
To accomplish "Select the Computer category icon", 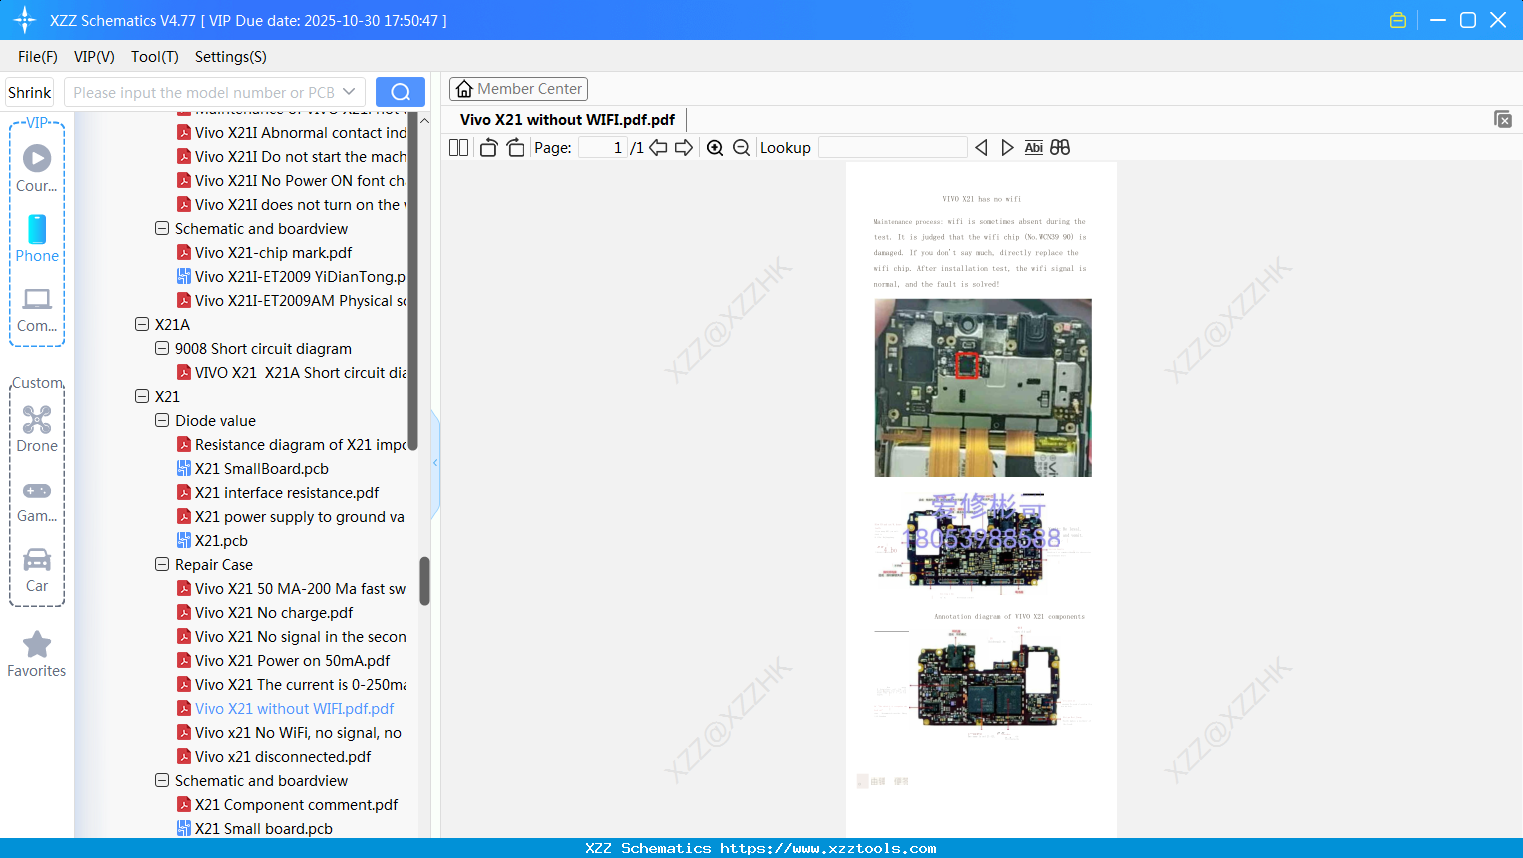I will (37, 309).
